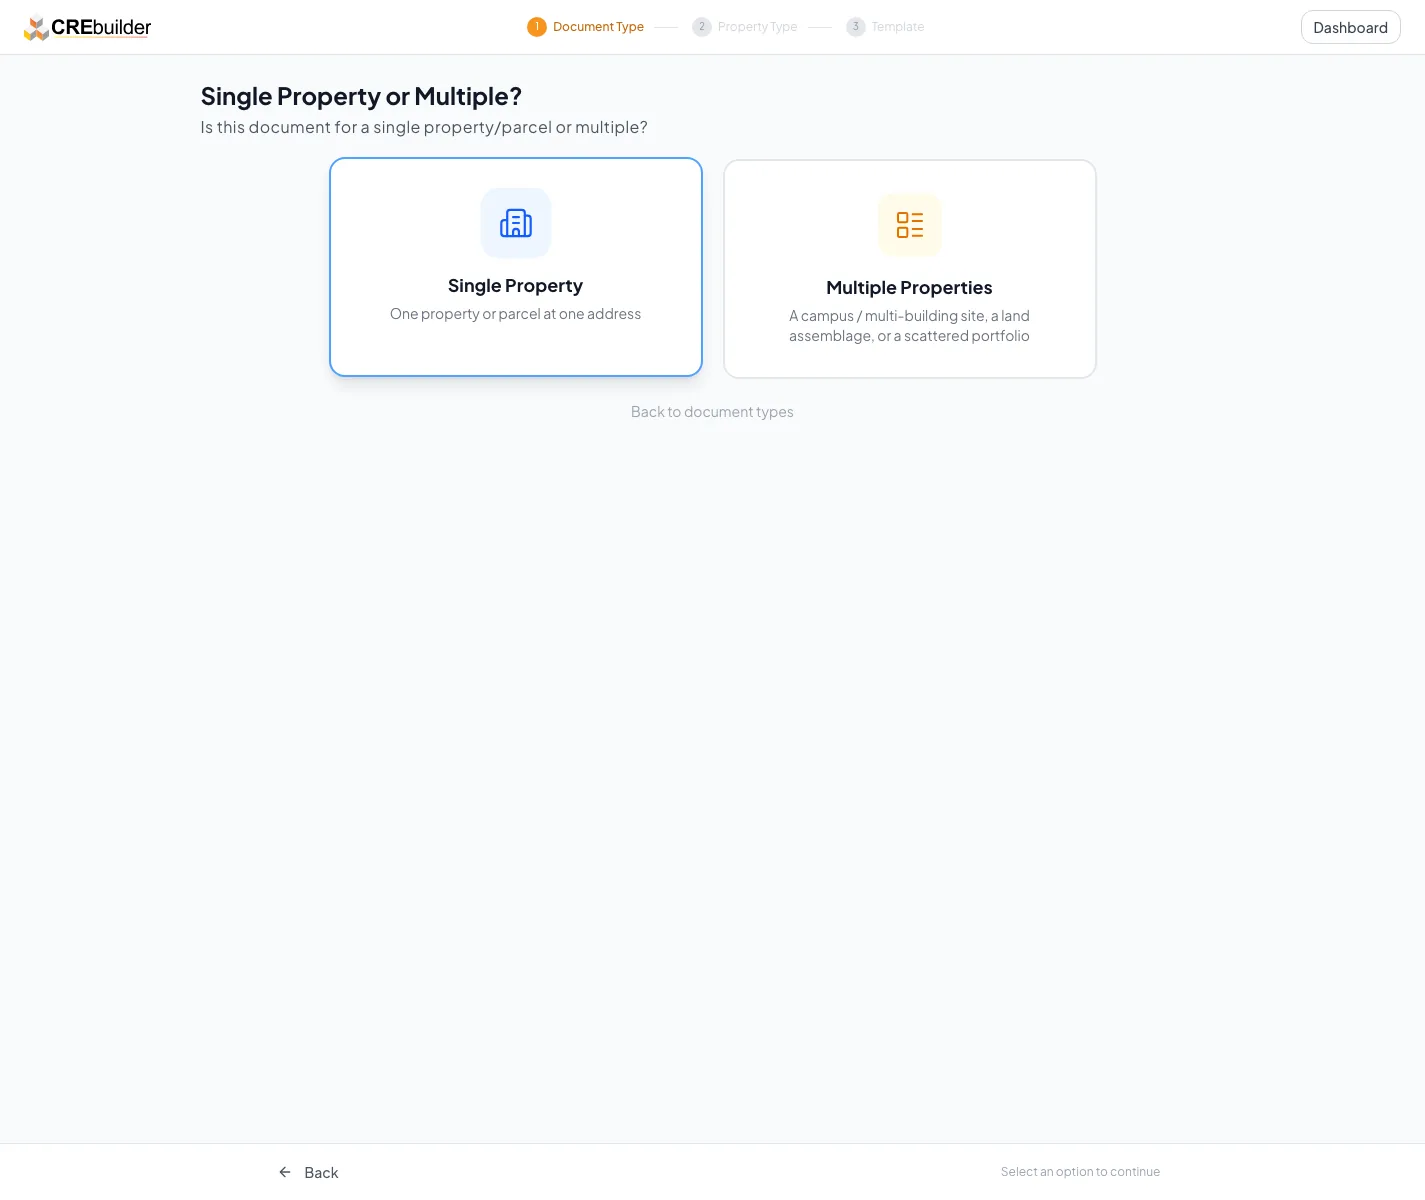
Task: Click the step 3 circle in the progress stepper
Action: pos(856,27)
